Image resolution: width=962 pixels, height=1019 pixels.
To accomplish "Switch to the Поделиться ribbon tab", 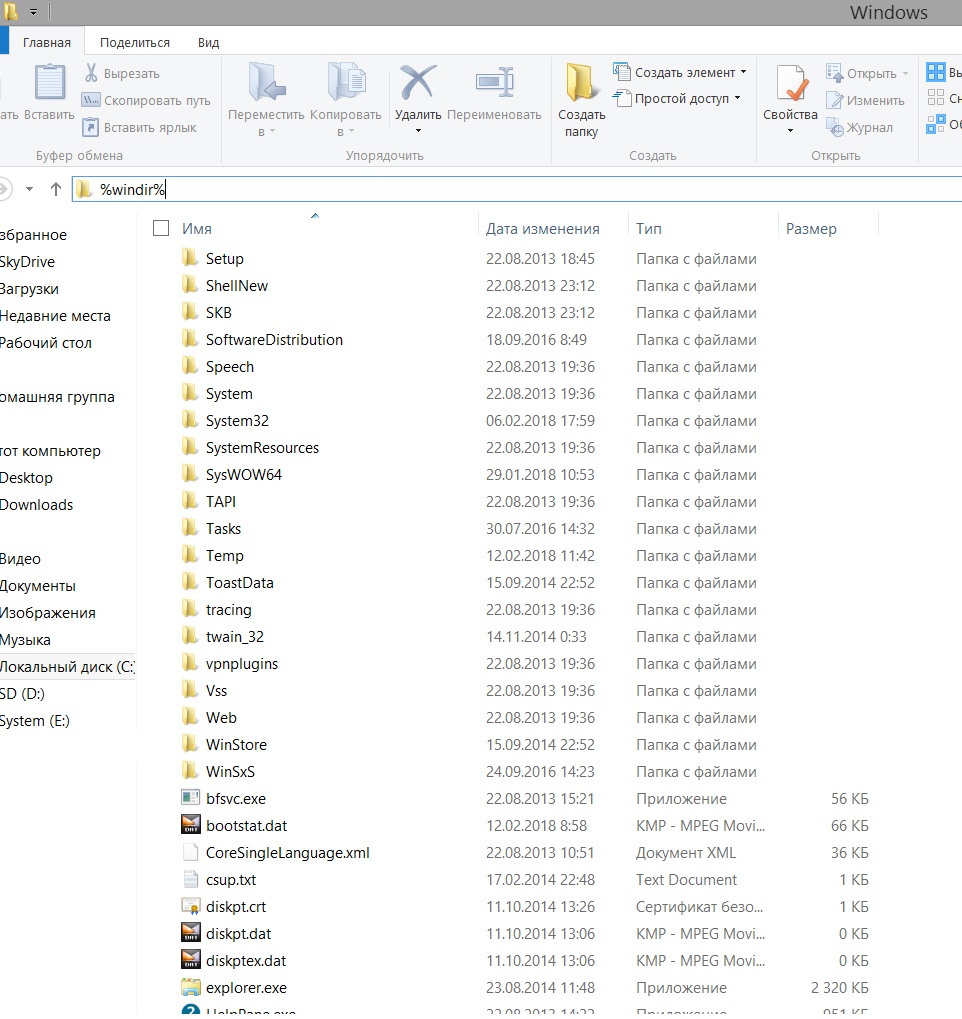I will pyautogui.click(x=135, y=42).
